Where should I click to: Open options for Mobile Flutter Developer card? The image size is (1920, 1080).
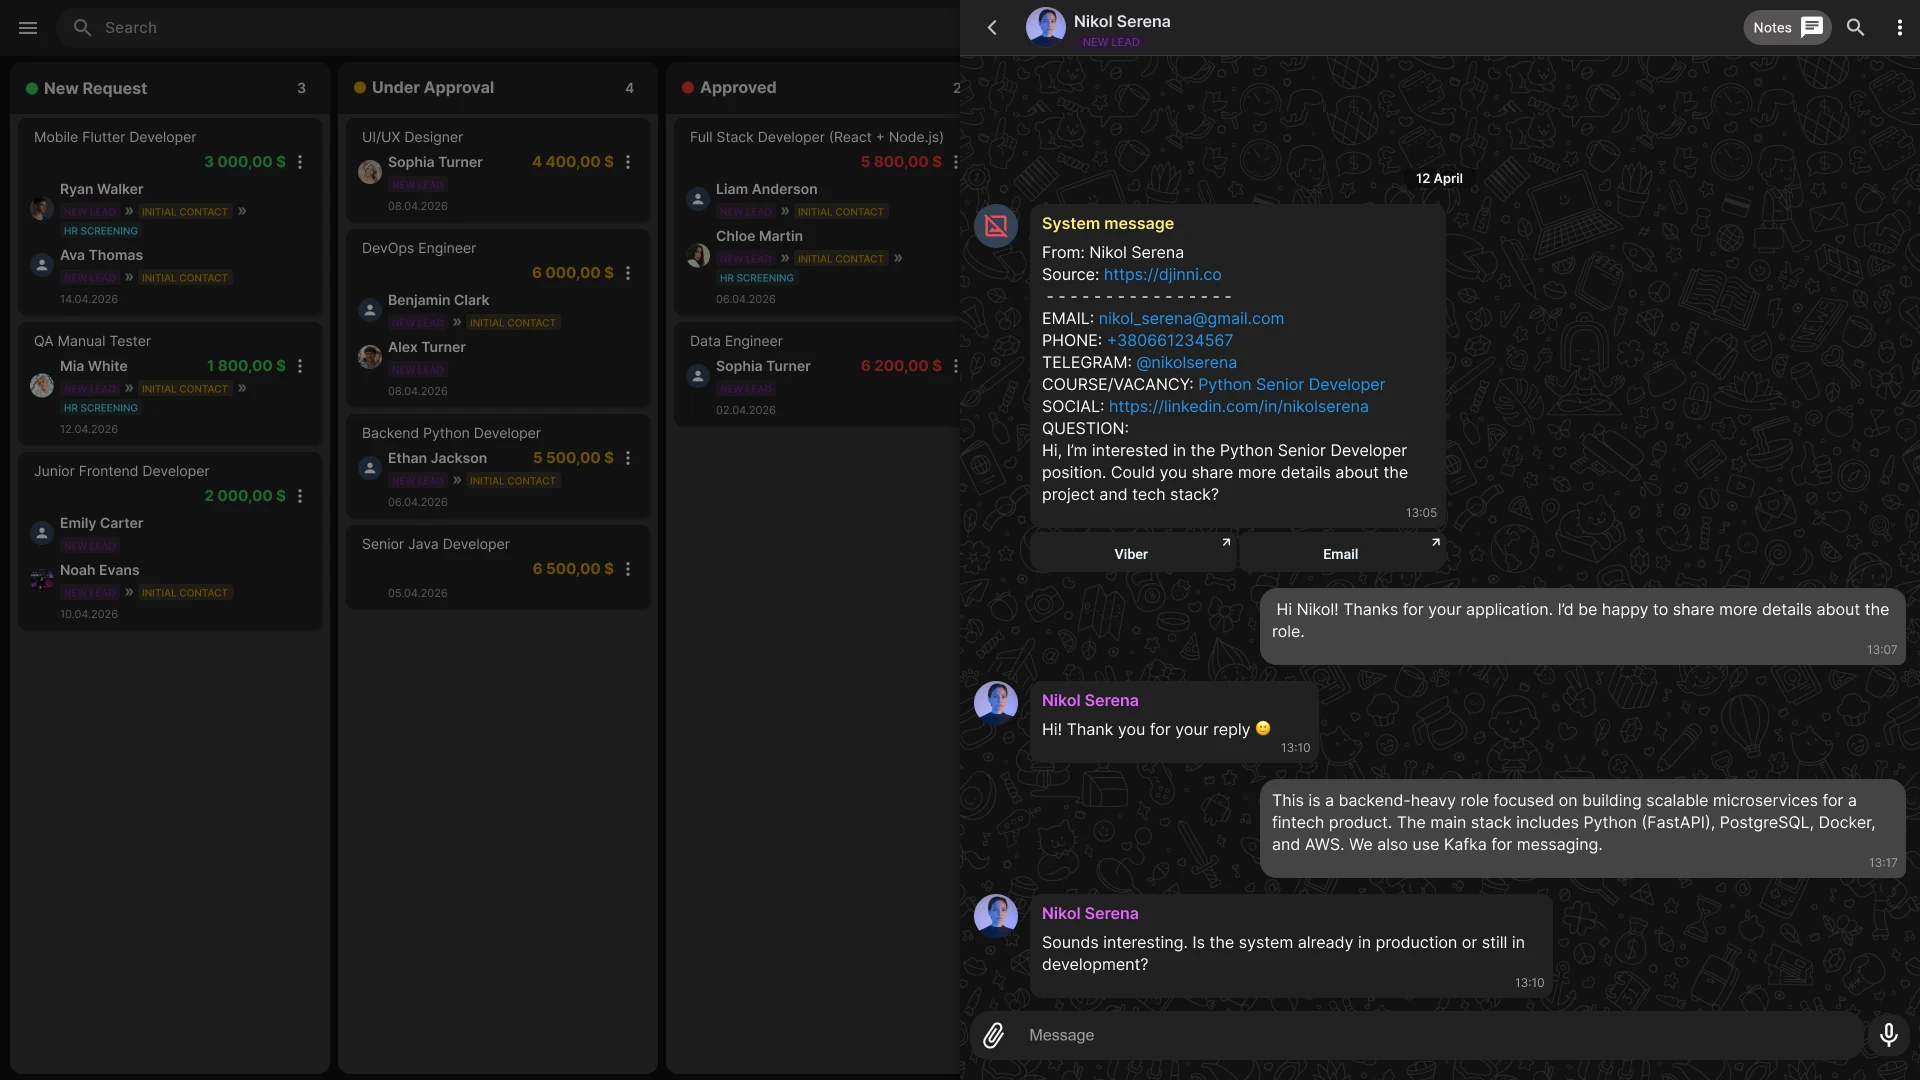[x=300, y=162]
